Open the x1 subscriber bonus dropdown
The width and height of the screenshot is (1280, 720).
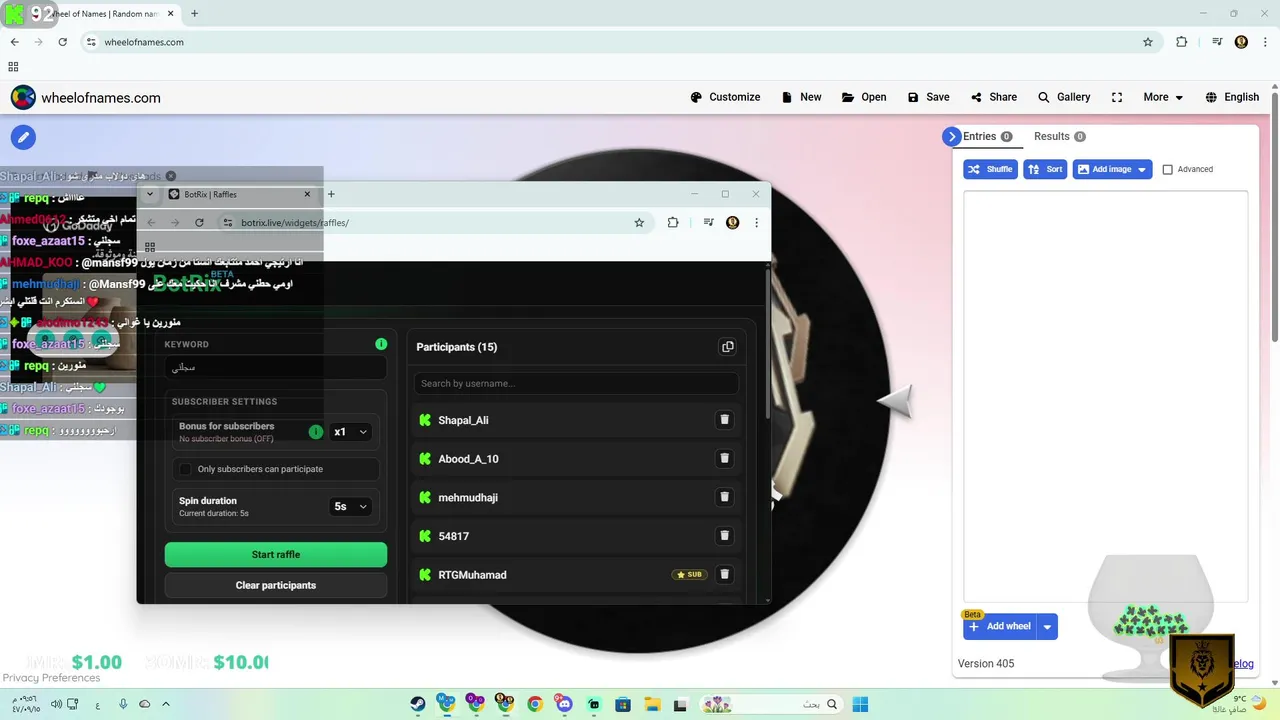coord(351,432)
